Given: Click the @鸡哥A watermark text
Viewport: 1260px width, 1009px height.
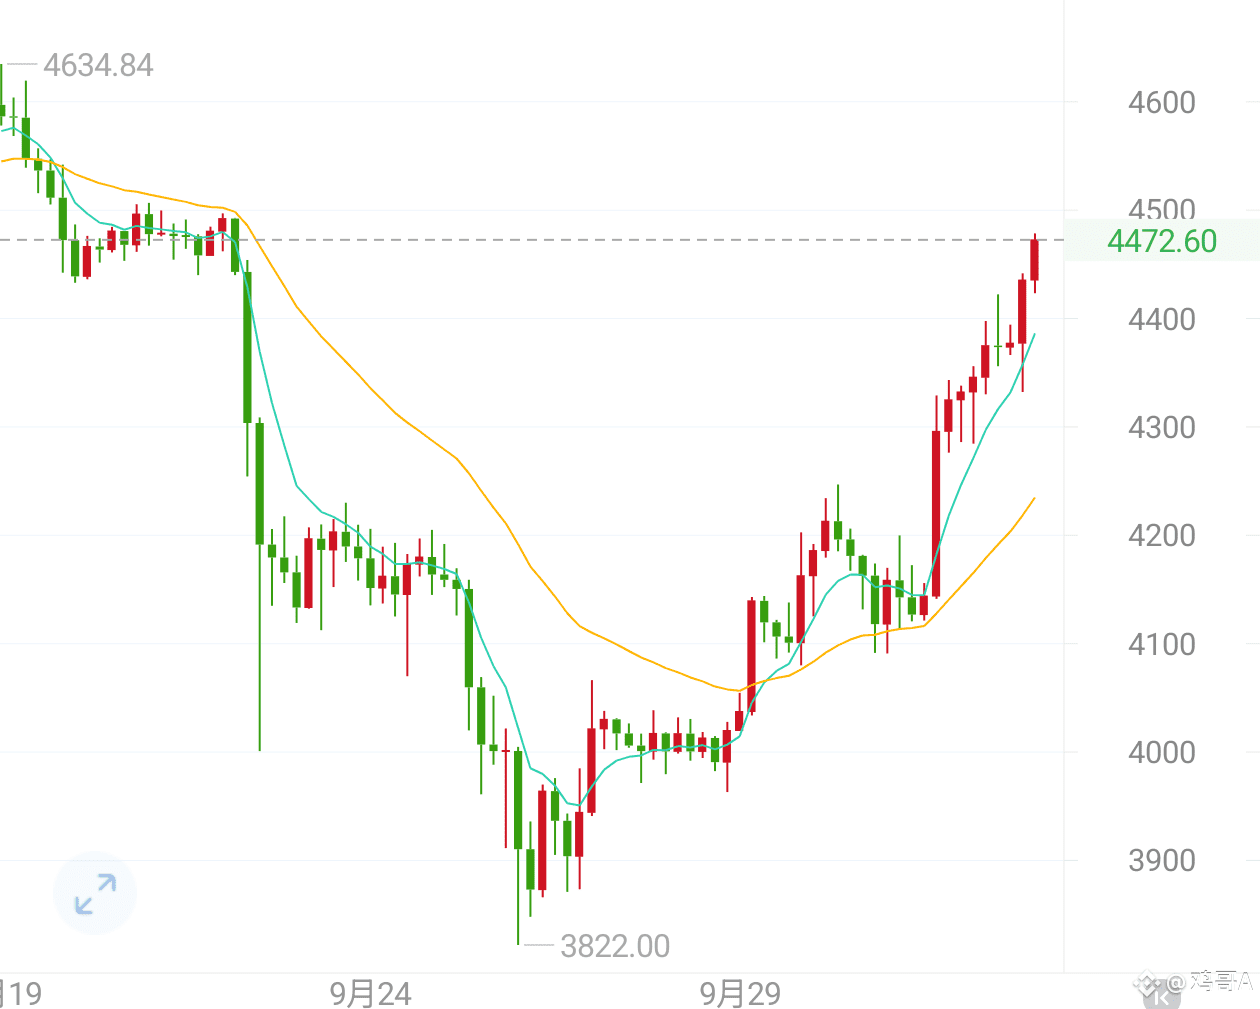Looking at the screenshot, I should click(x=1215, y=983).
